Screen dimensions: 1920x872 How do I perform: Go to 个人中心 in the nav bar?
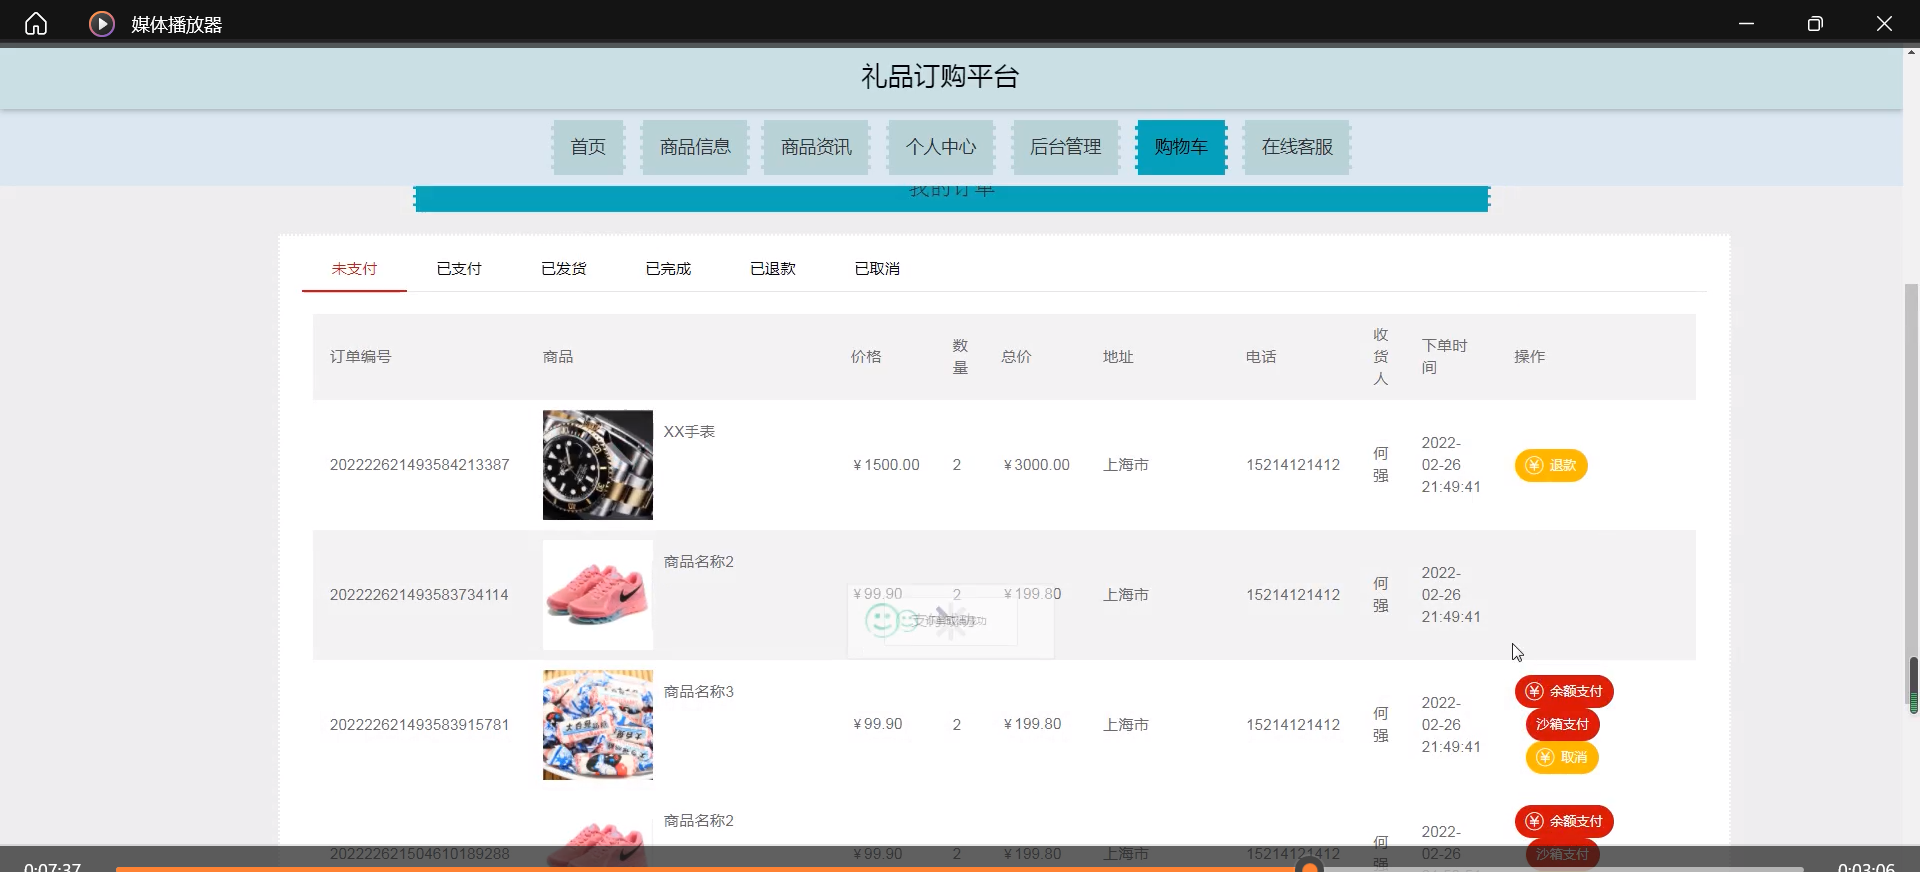click(941, 147)
